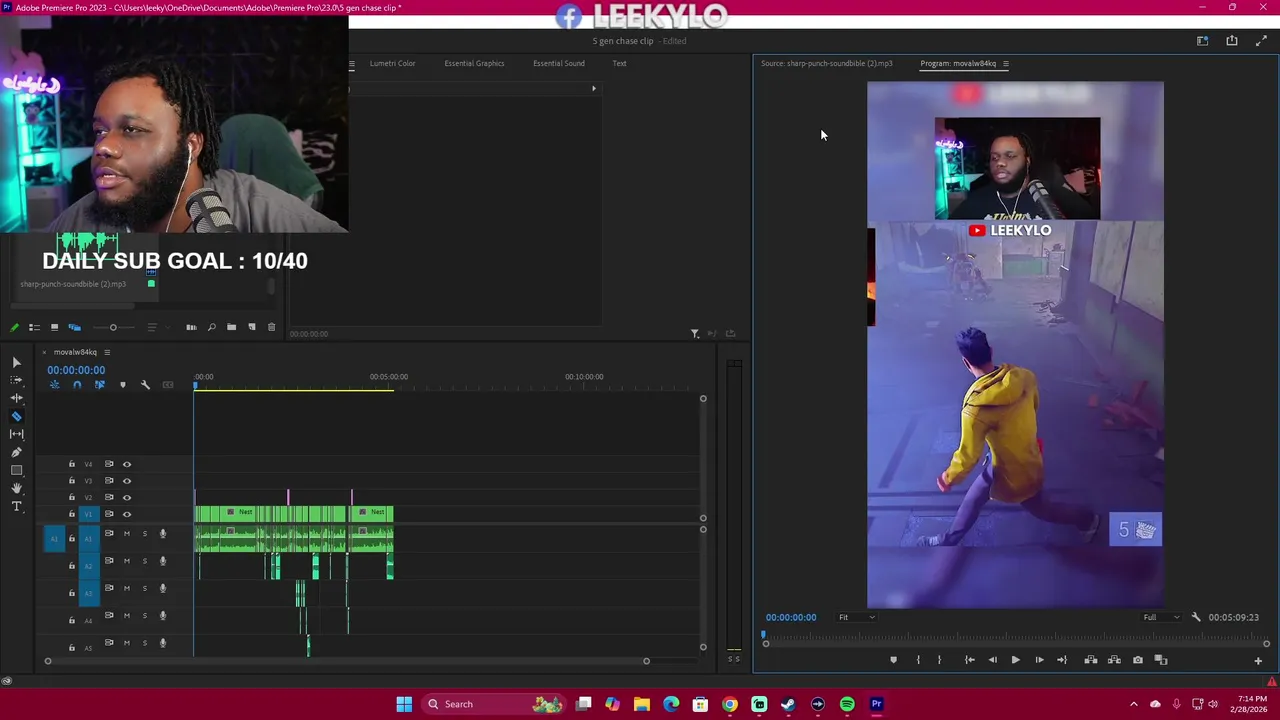Add a marker in the timeline header

pyautogui.click(x=122, y=385)
